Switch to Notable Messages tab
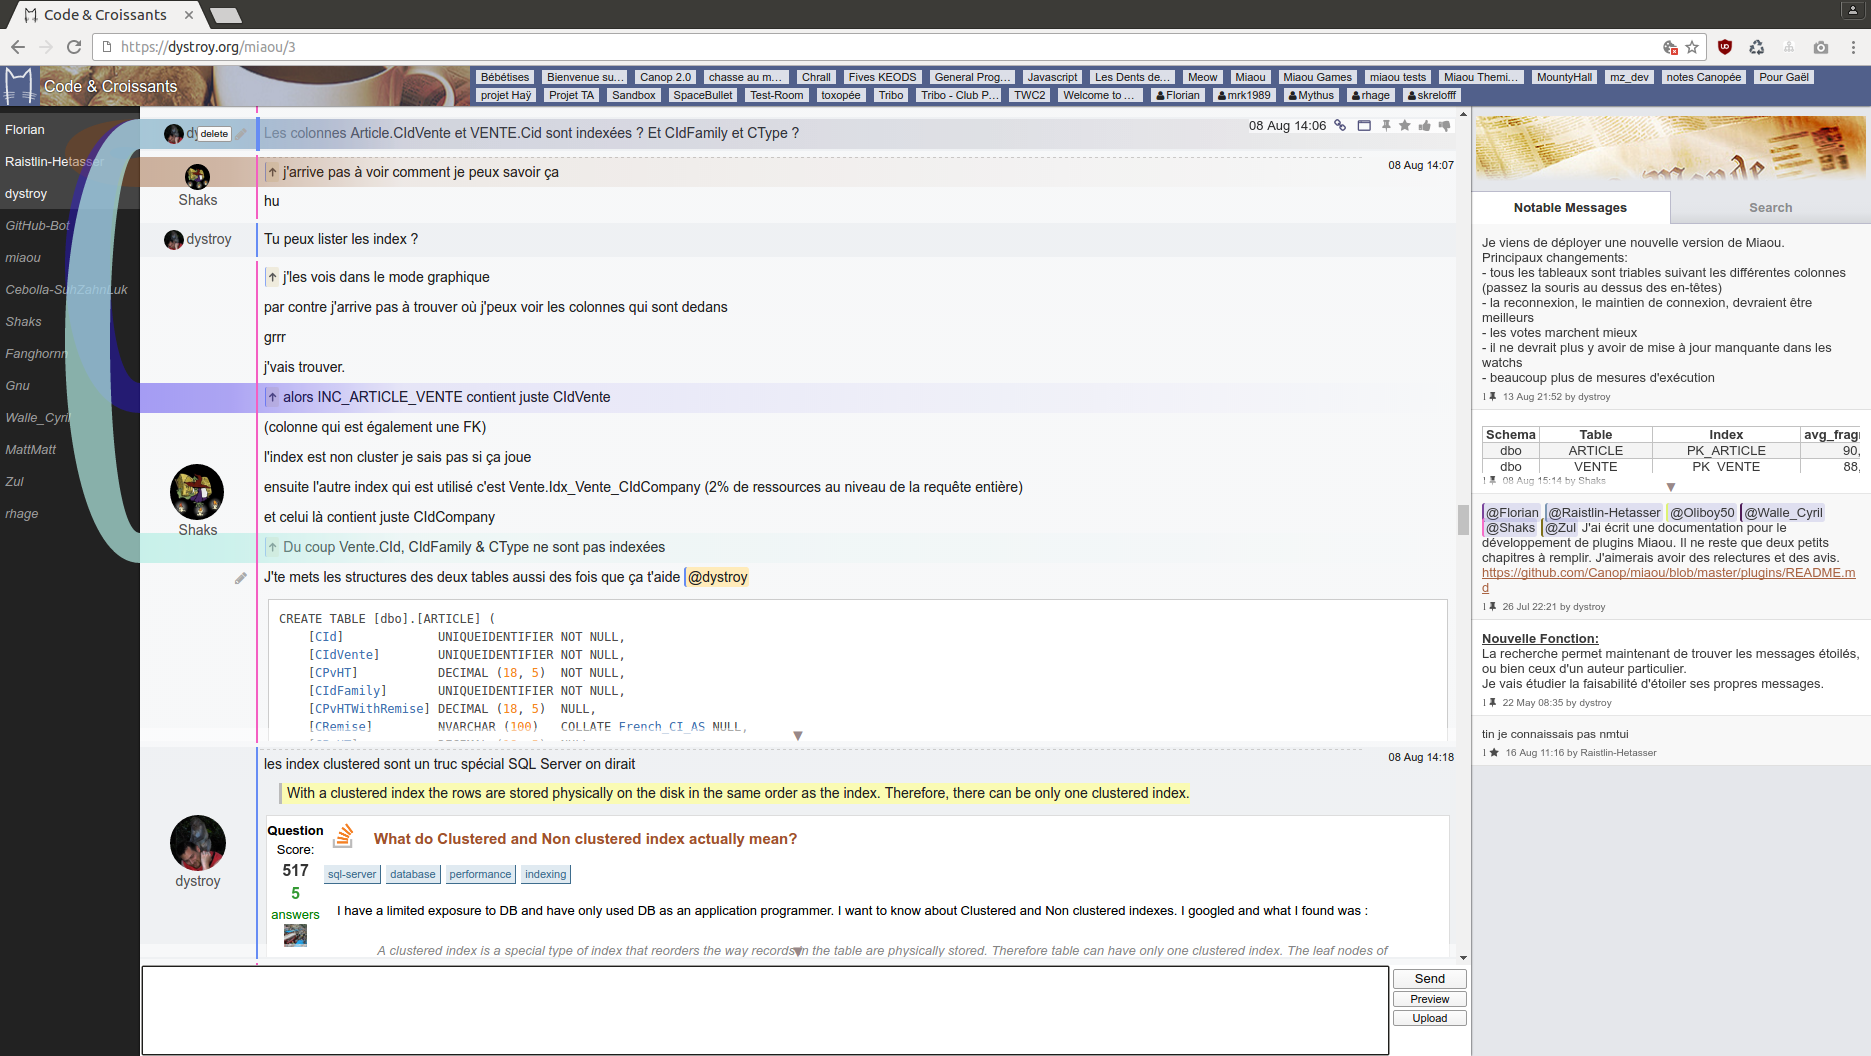Image resolution: width=1871 pixels, height=1056 pixels. pos(1570,208)
